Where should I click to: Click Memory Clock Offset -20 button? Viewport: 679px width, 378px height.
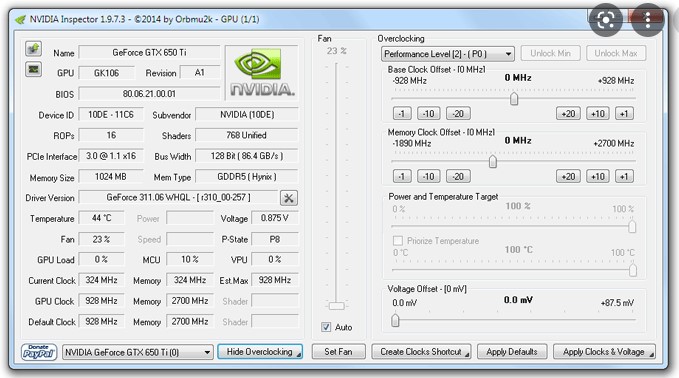click(x=458, y=176)
